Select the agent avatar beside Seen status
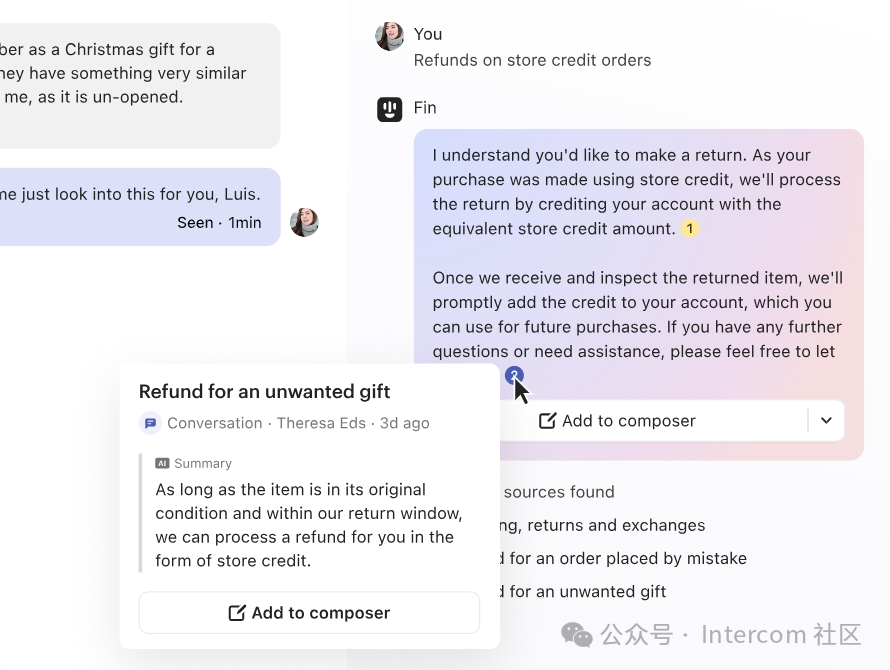Viewport: 890px width, 670px height. pyautogui.click(x=304, y=222)
